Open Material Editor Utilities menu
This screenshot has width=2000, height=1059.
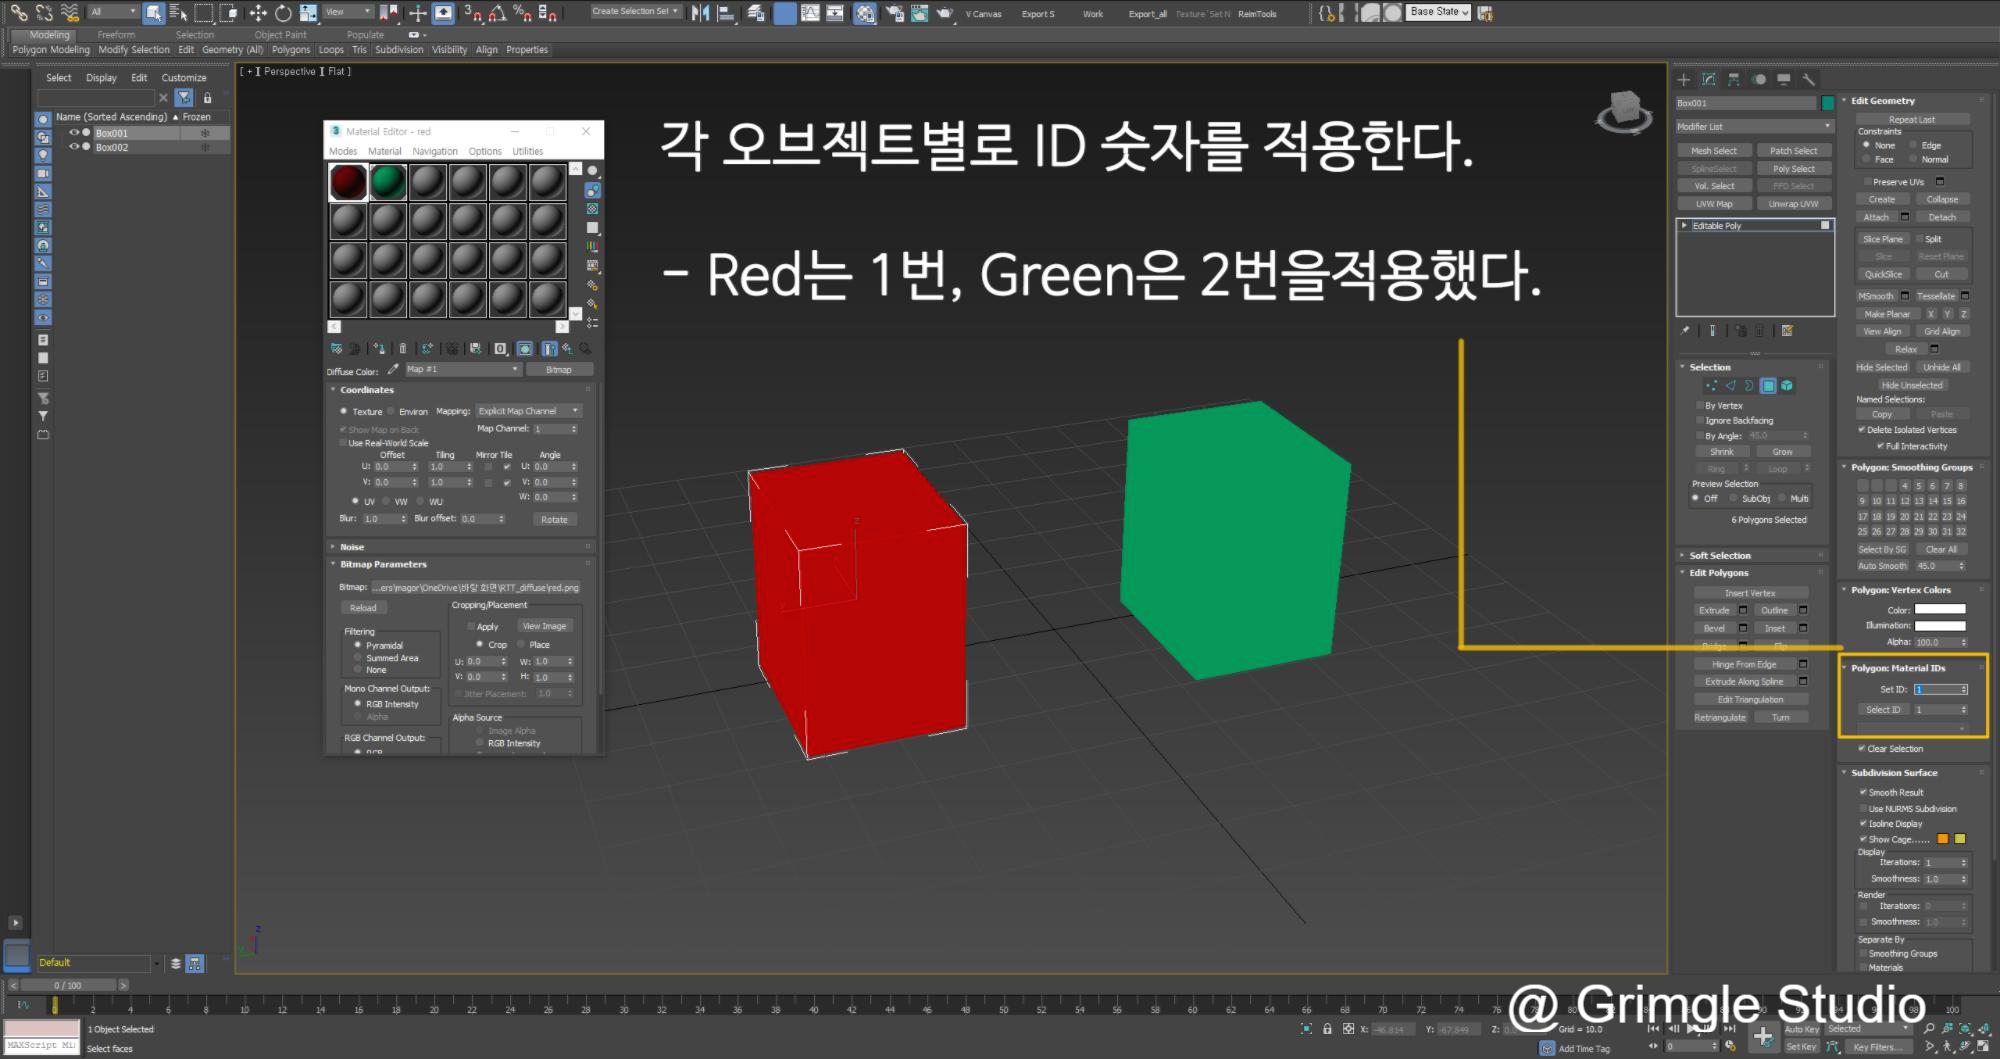(528, 151)
